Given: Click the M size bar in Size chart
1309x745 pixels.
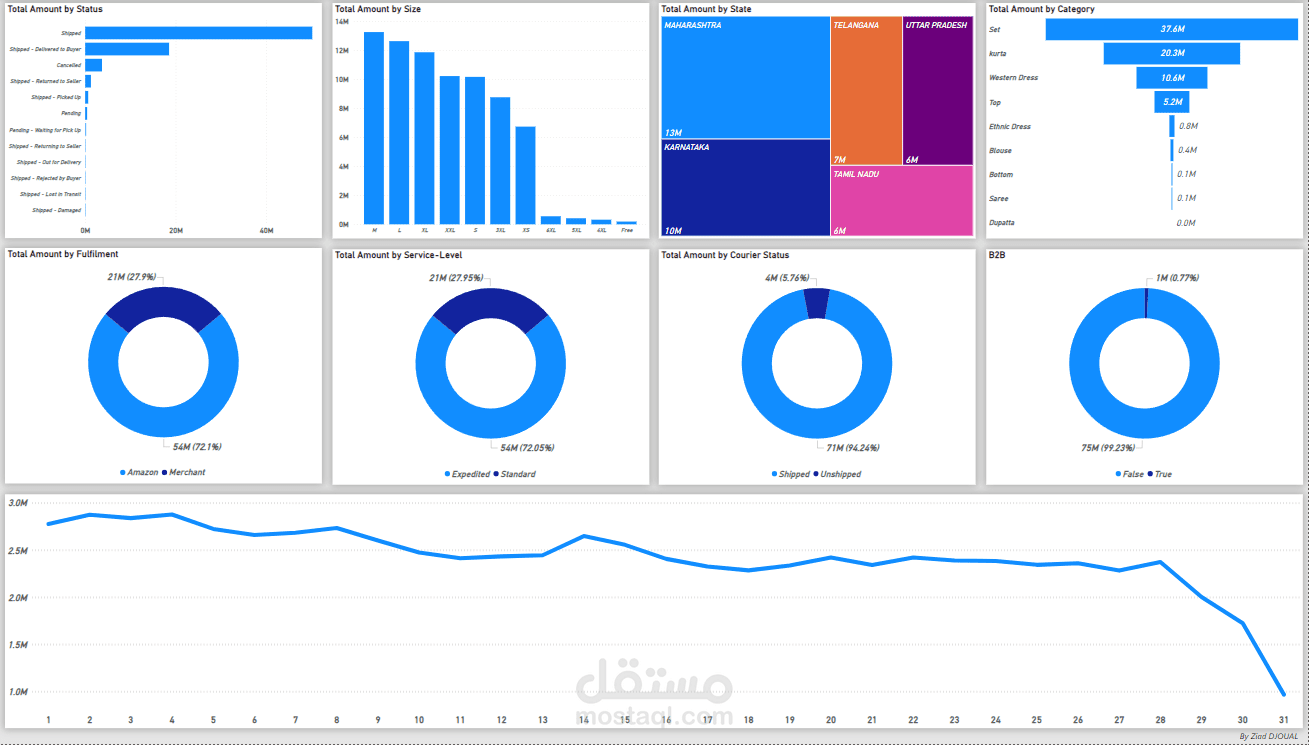Looking at the screenshot, I should click(373, 125).
